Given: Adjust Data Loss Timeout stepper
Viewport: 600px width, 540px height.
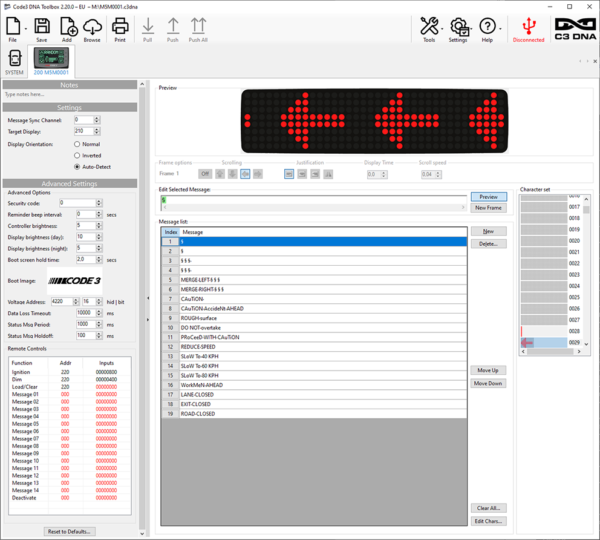Looking at the screenshot, I should 99,313.
